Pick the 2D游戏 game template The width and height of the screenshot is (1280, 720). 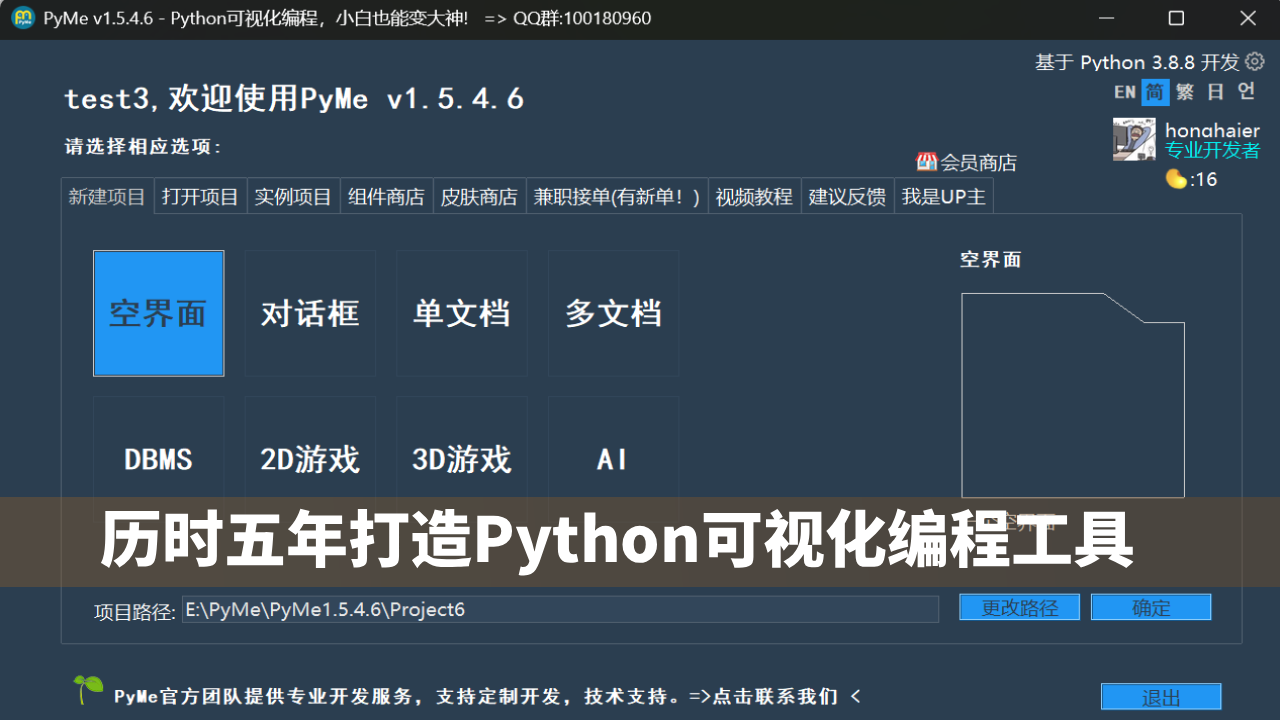(310, 460)
